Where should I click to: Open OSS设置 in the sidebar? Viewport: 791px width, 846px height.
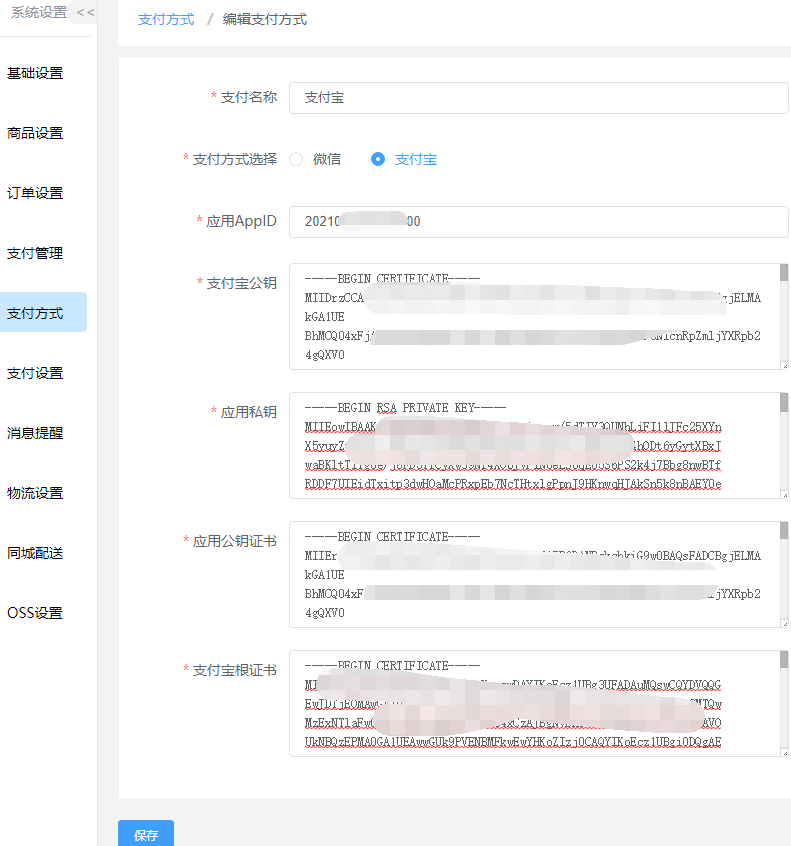(x=35, y=612)
